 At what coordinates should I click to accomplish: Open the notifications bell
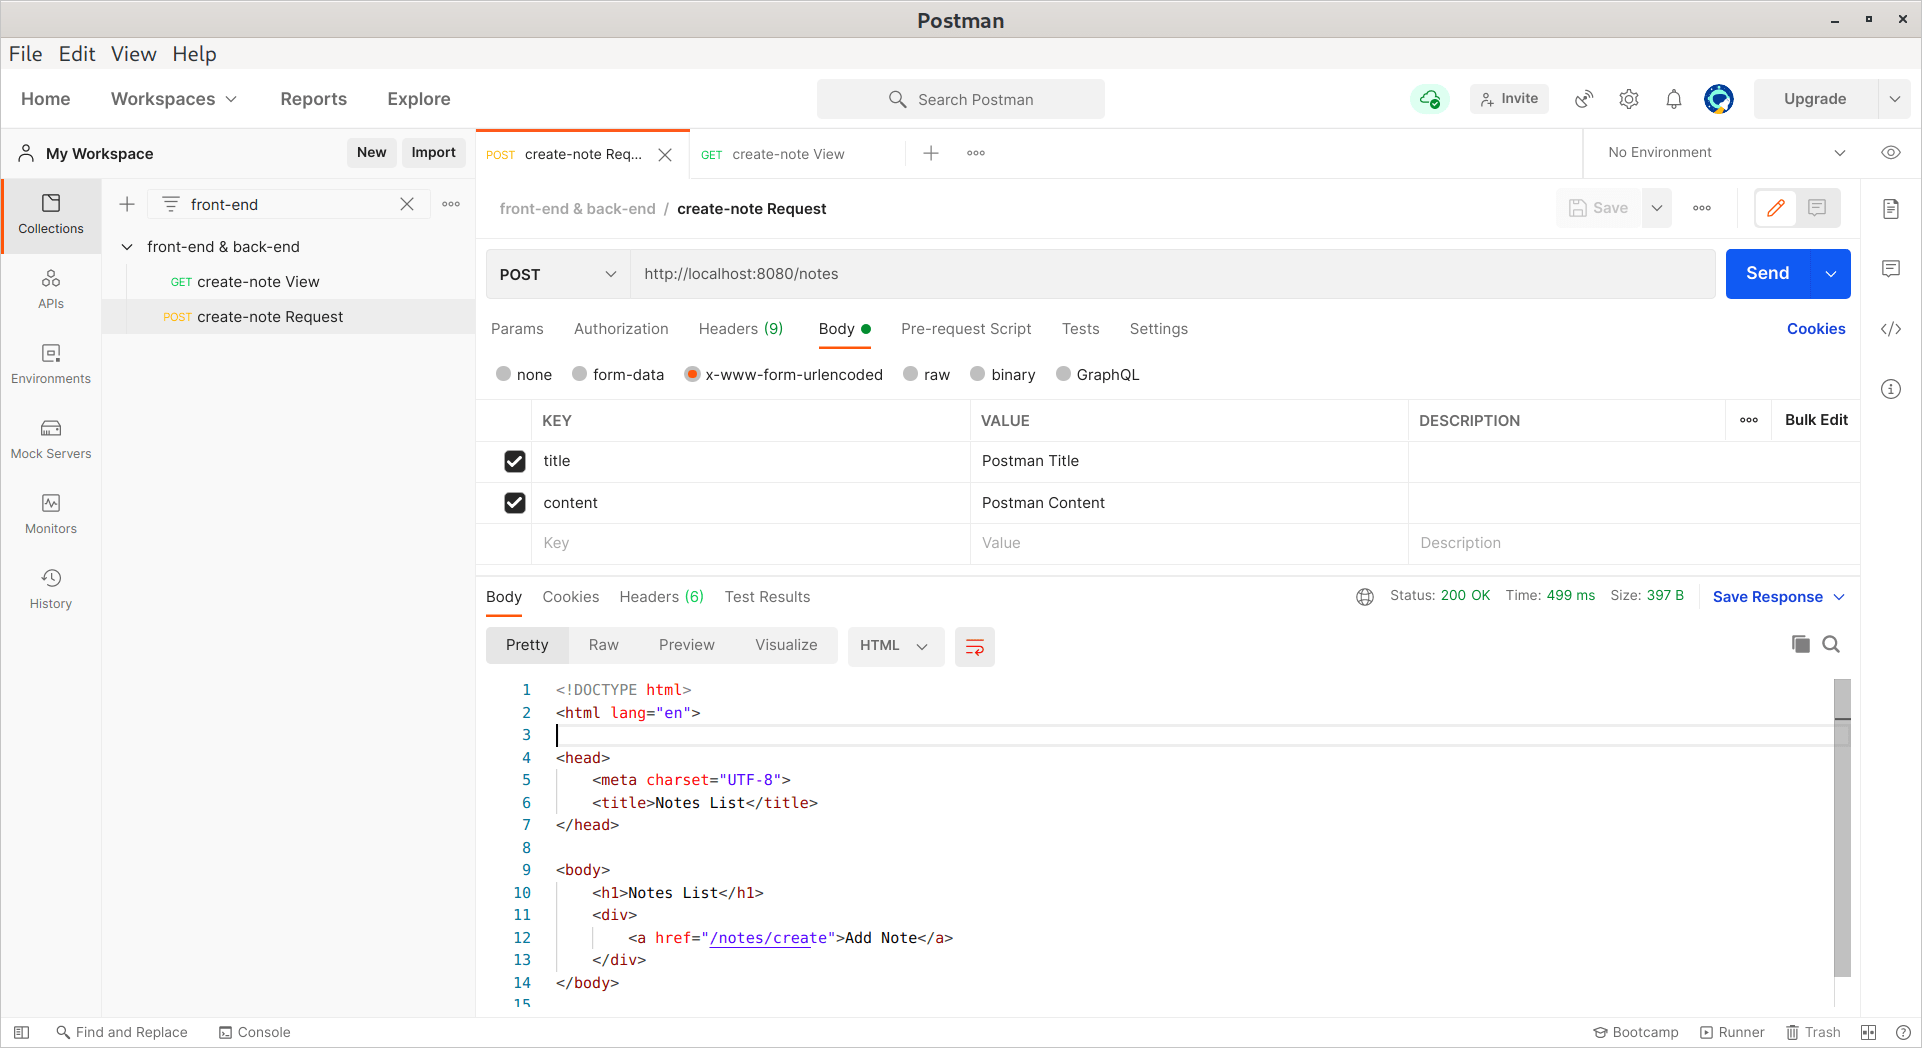click(x=1674, y=99)
